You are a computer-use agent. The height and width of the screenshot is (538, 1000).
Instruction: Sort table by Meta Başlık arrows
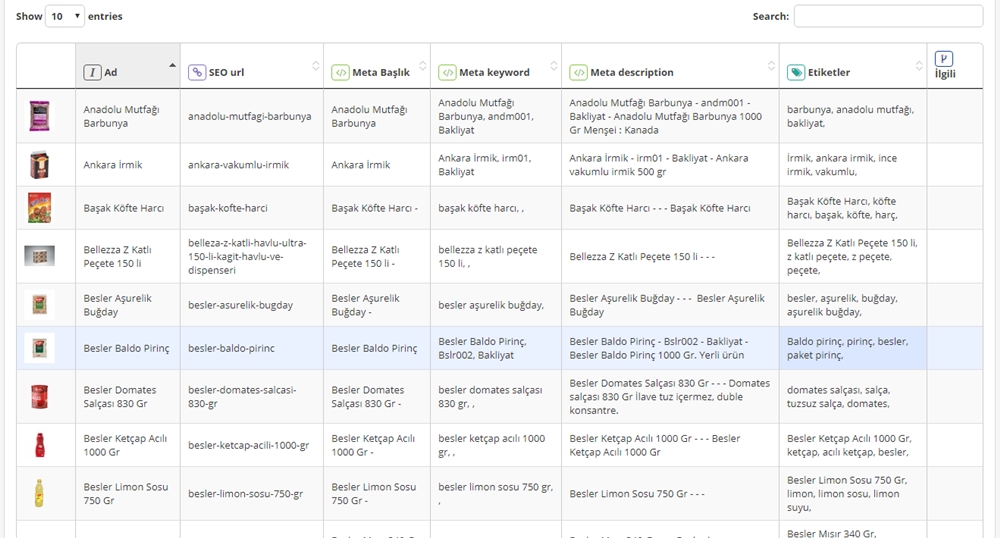coord(423,66)
